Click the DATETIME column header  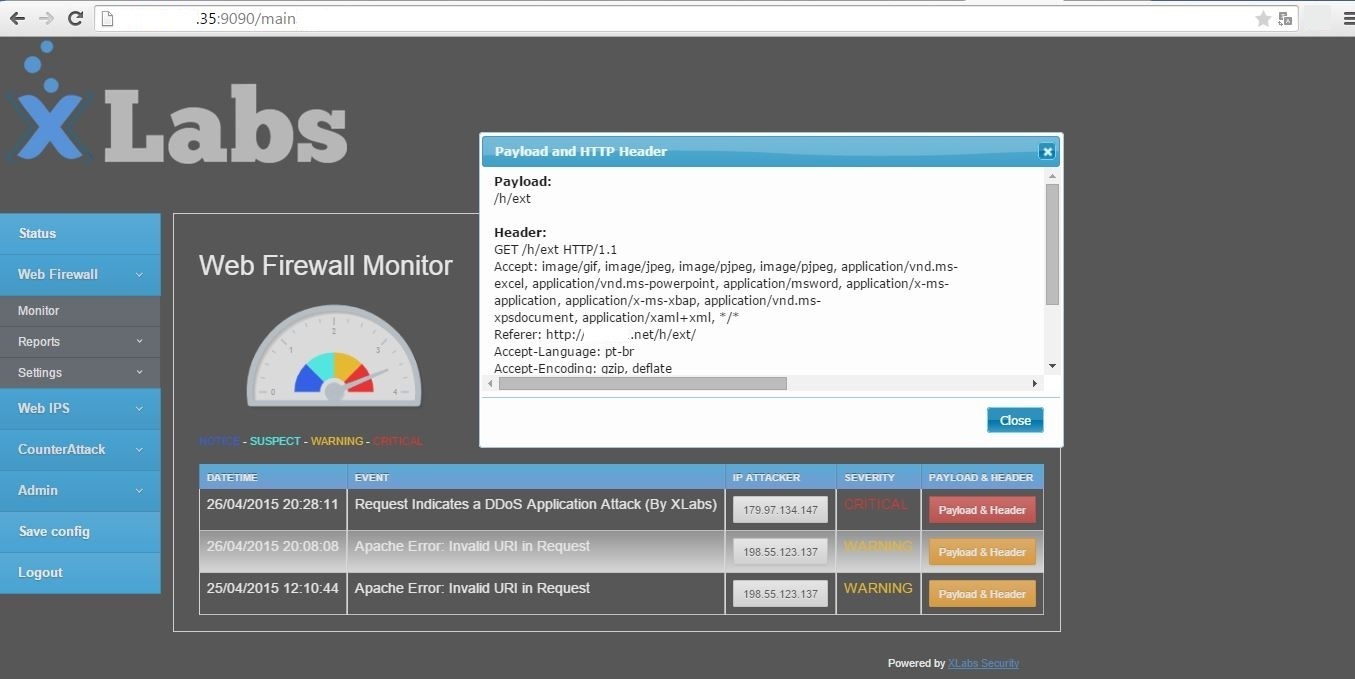(273, 477)
